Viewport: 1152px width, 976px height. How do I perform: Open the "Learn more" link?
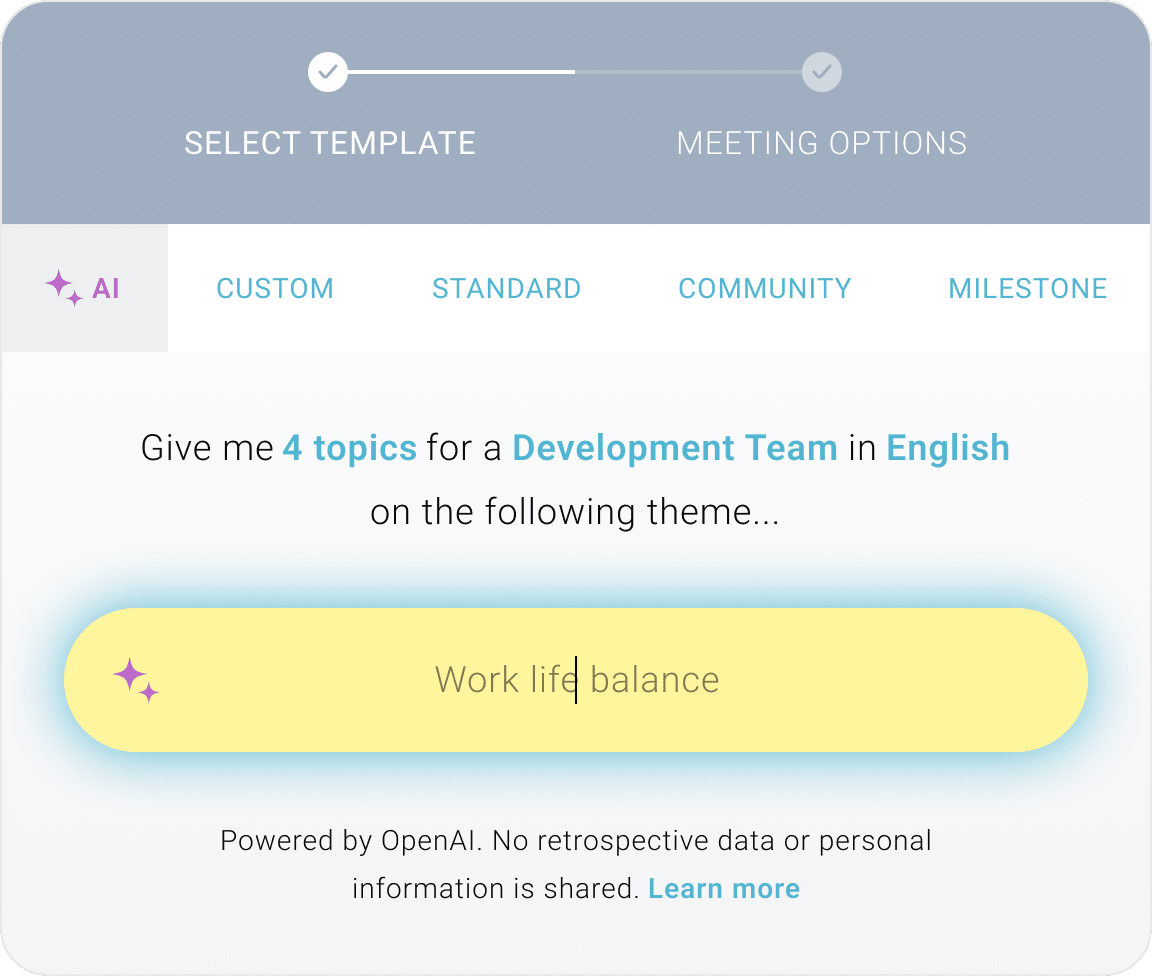724,889
